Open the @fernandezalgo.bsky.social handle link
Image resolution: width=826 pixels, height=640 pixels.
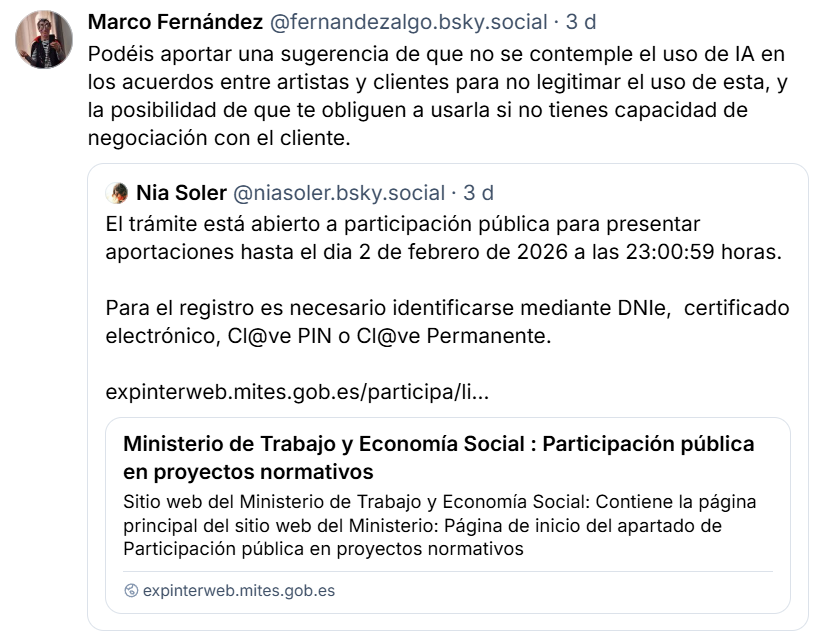(404, 22)
